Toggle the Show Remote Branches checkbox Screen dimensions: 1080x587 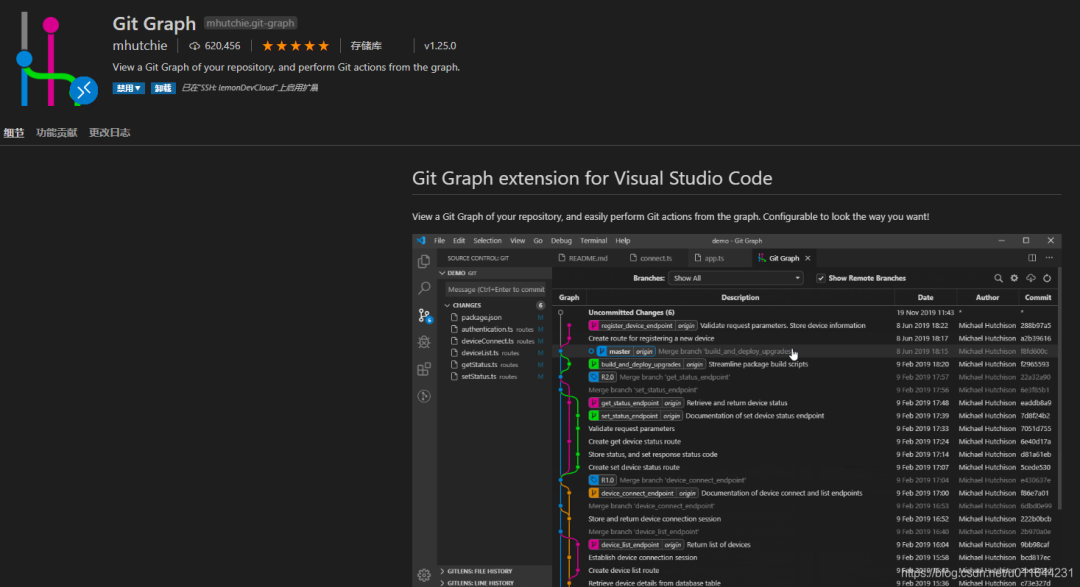820,278
